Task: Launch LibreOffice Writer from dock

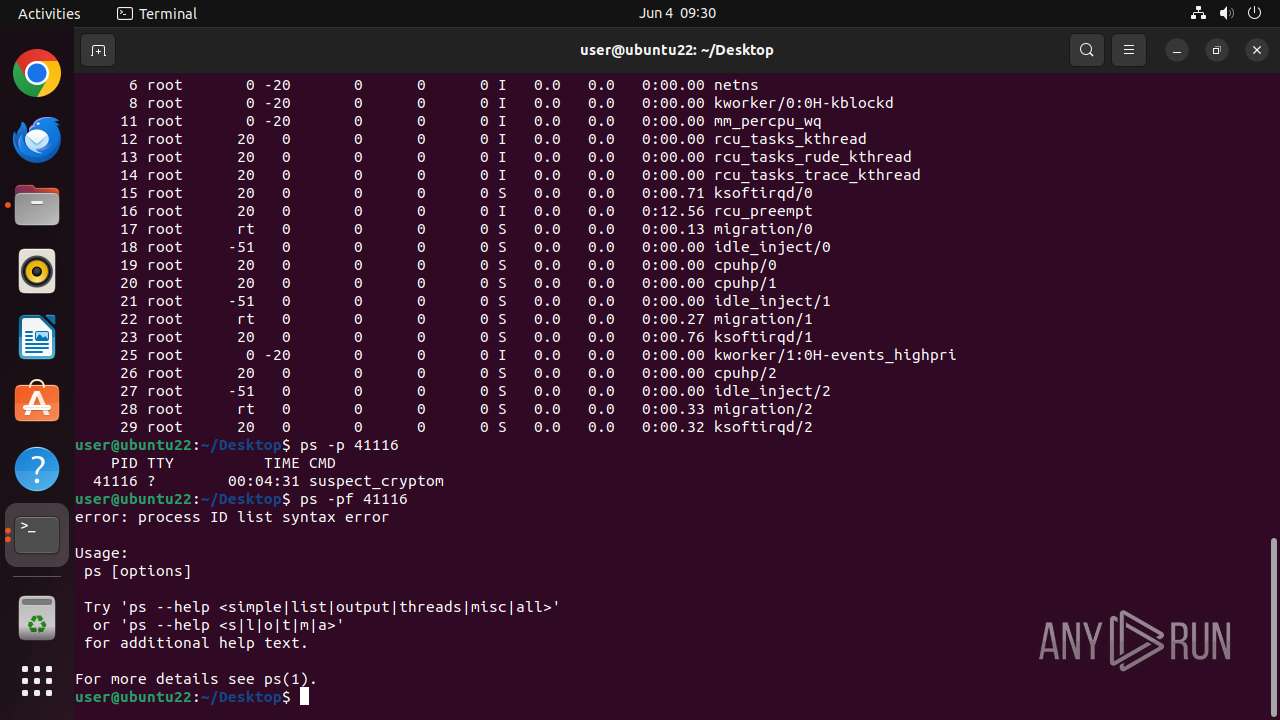Action: pyautogui.click(x=37, y=337)
